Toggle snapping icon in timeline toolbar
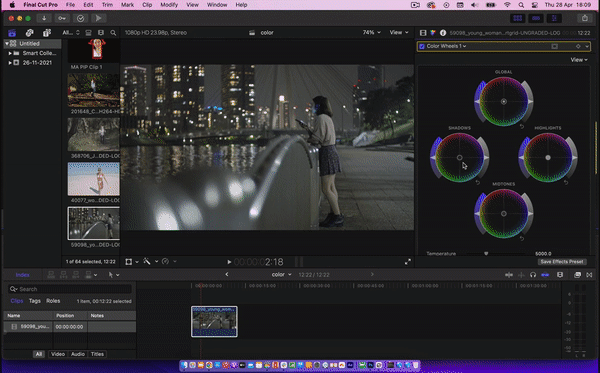 click(x=545, y=275)
